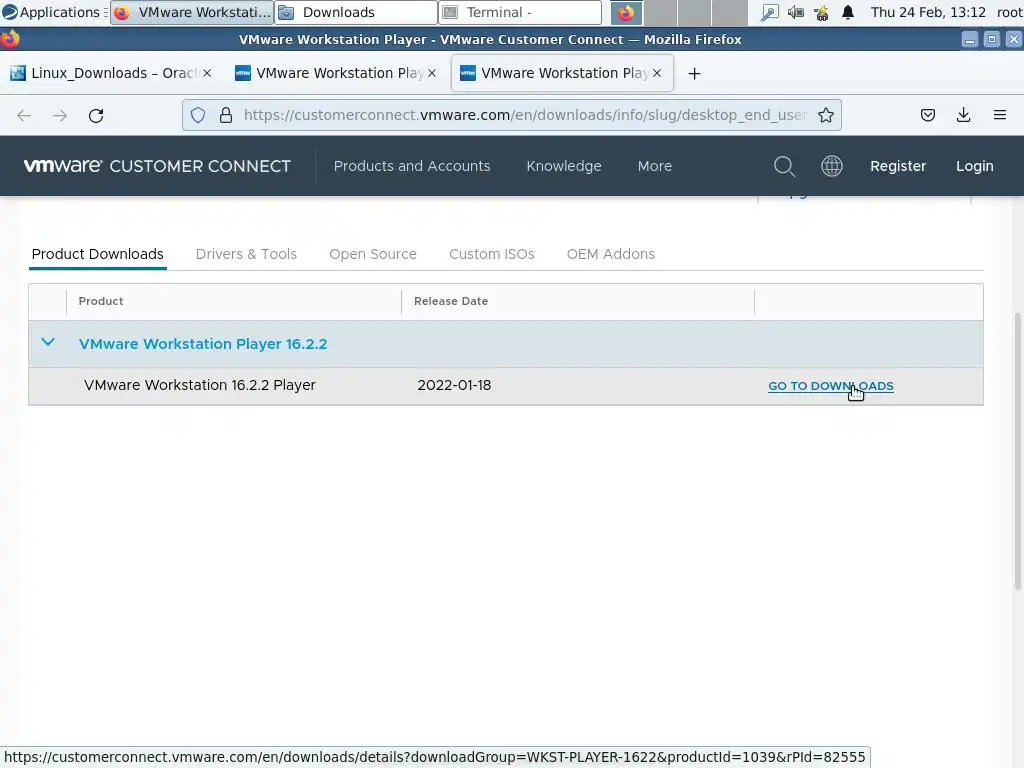Open the tracking protection shield icon
The height and width of the screenshot is (768, 1024).
198,116
